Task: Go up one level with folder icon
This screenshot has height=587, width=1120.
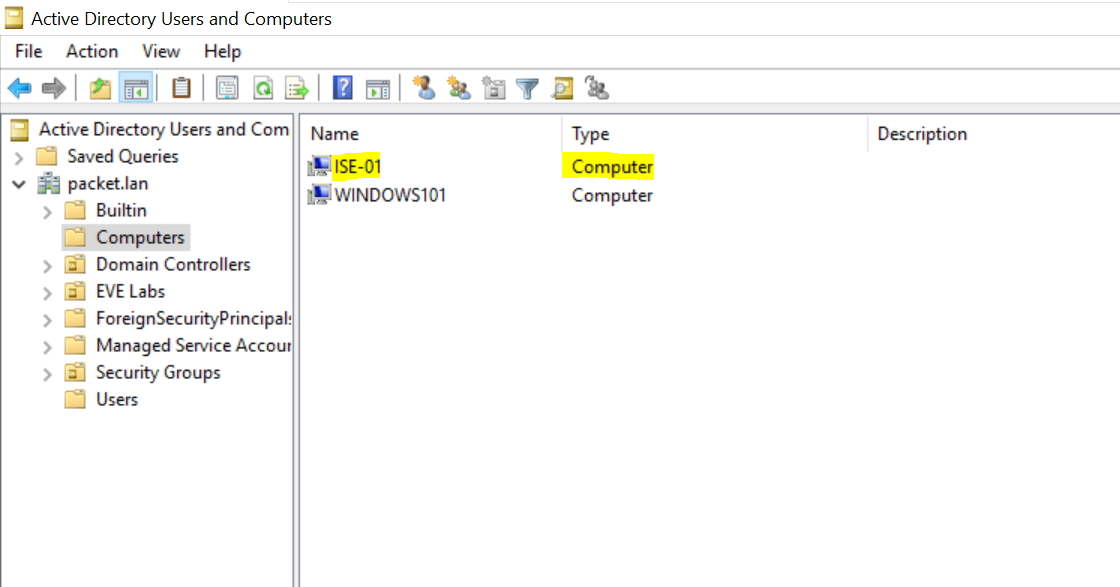Action: tap(100, 89)
